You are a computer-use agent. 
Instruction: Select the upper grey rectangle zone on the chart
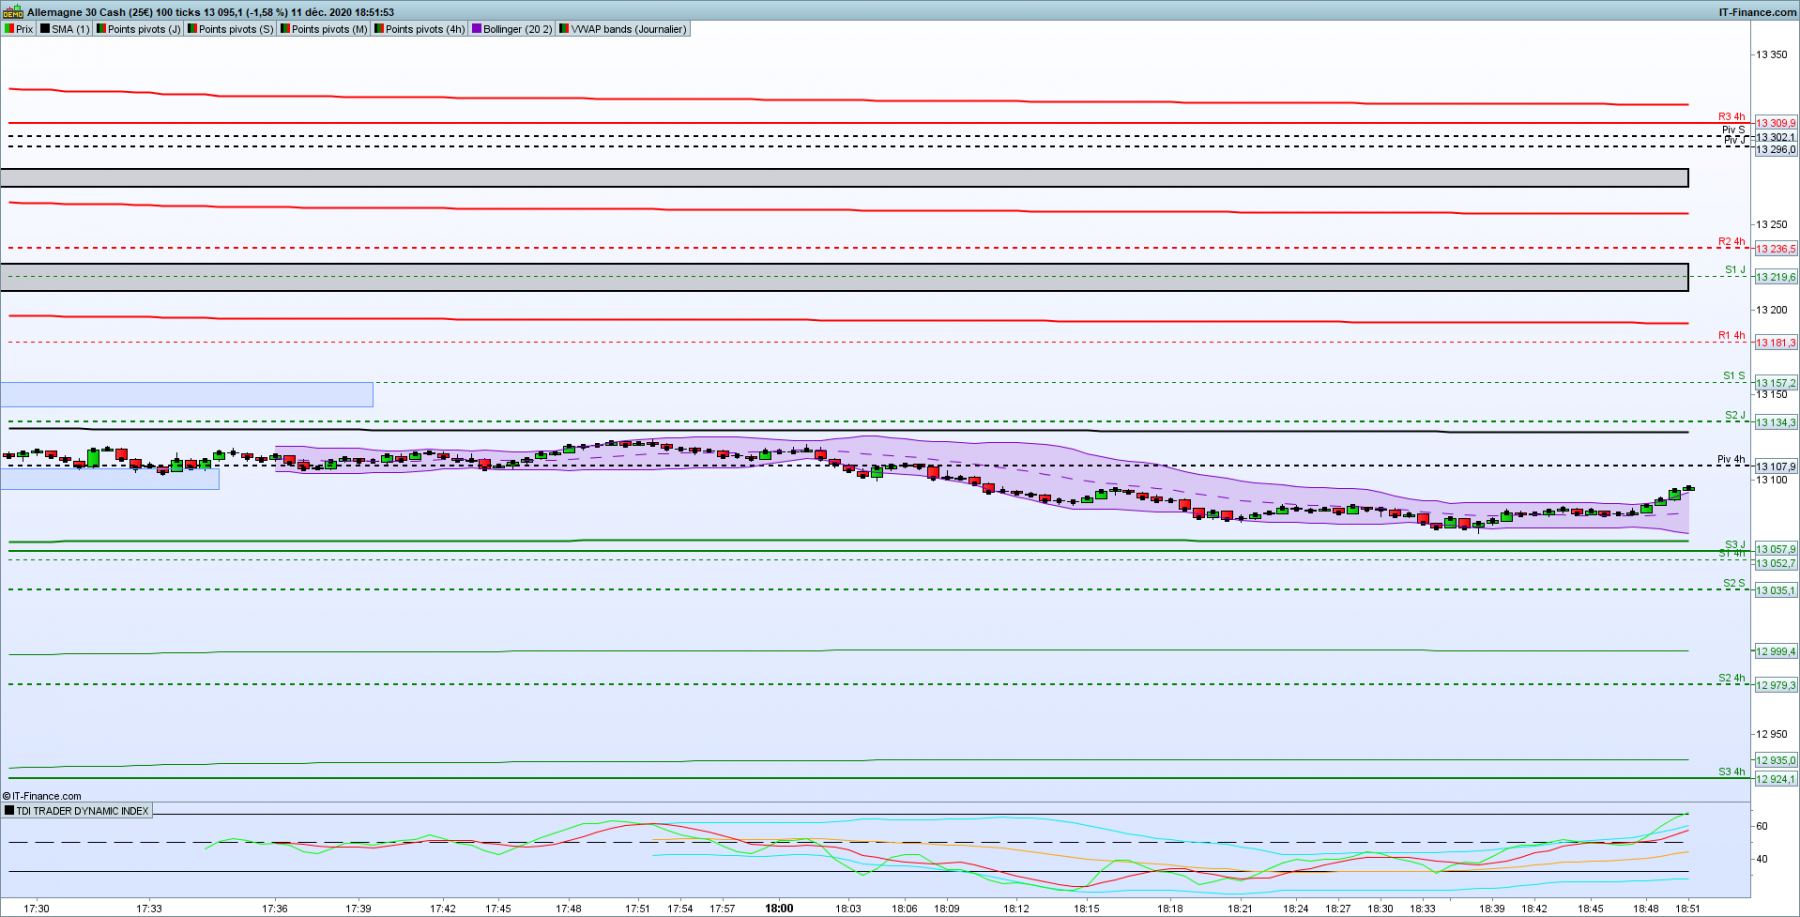(x=844, y=178)
